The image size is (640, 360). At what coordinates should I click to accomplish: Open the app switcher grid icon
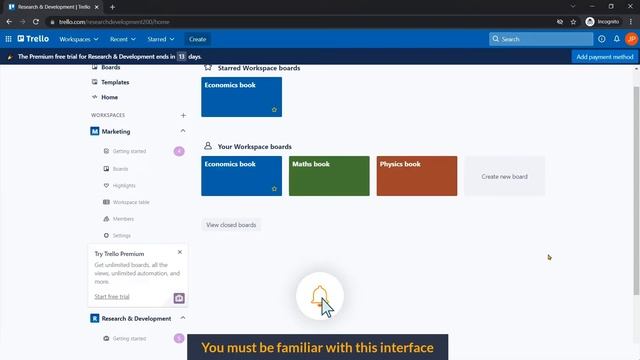[8, 39]
